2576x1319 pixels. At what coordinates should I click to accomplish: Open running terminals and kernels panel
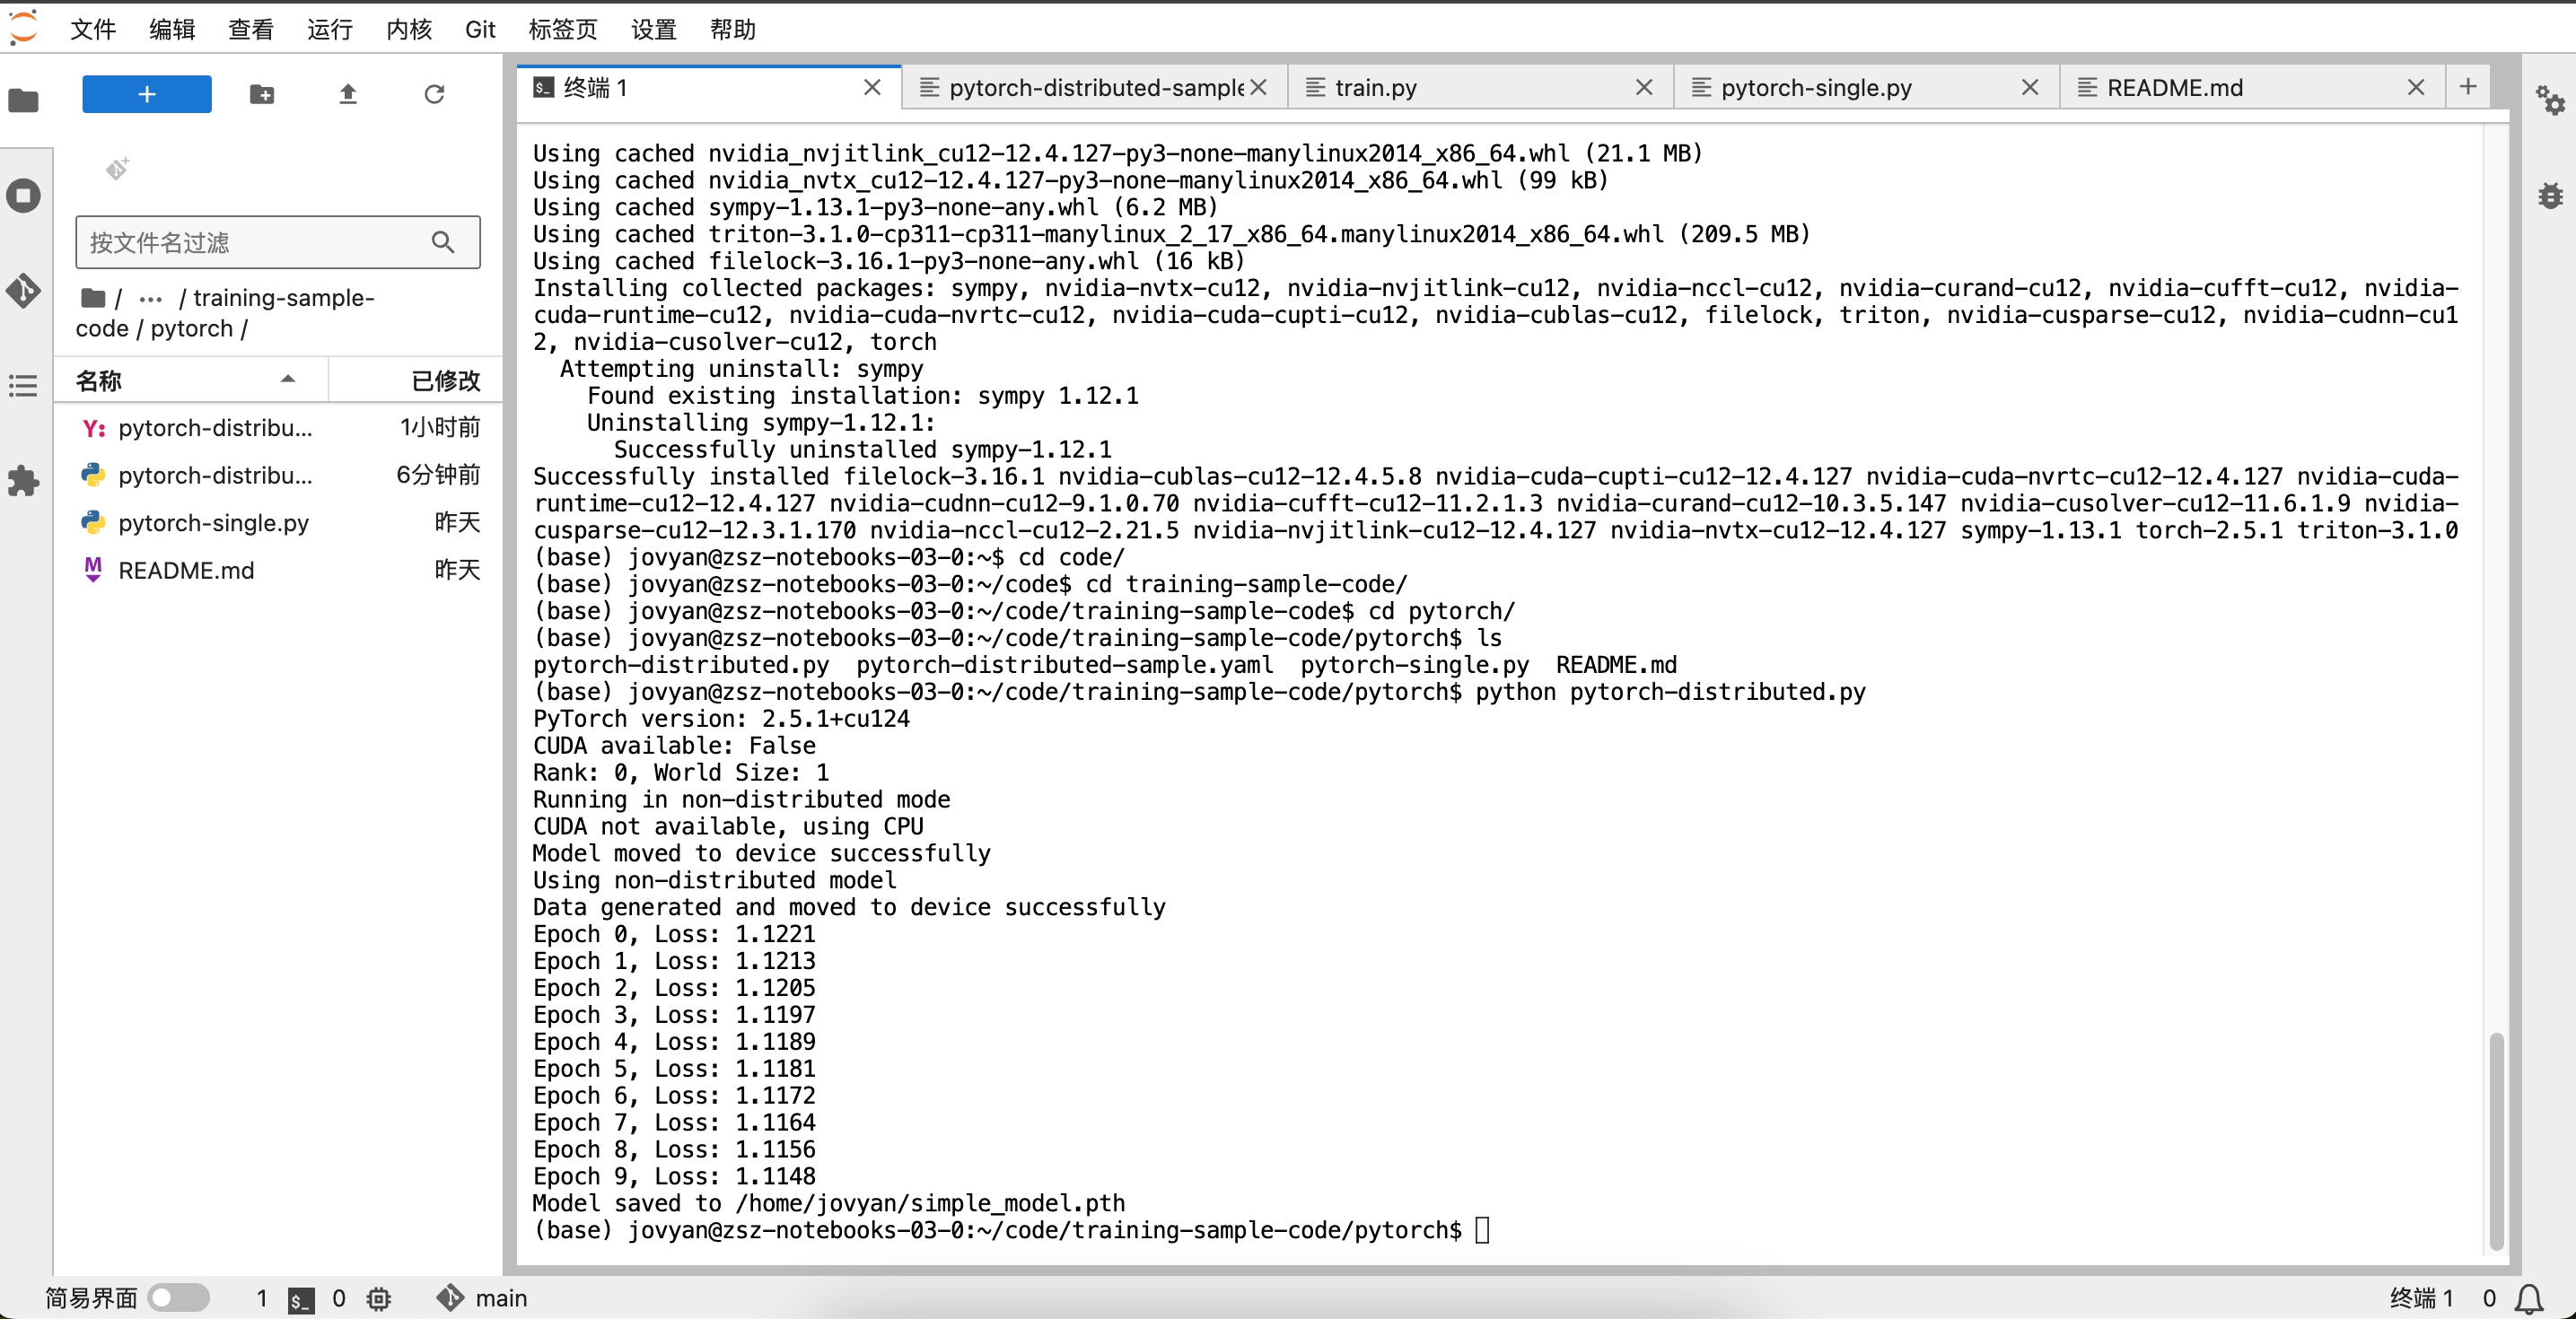point(23,195)
